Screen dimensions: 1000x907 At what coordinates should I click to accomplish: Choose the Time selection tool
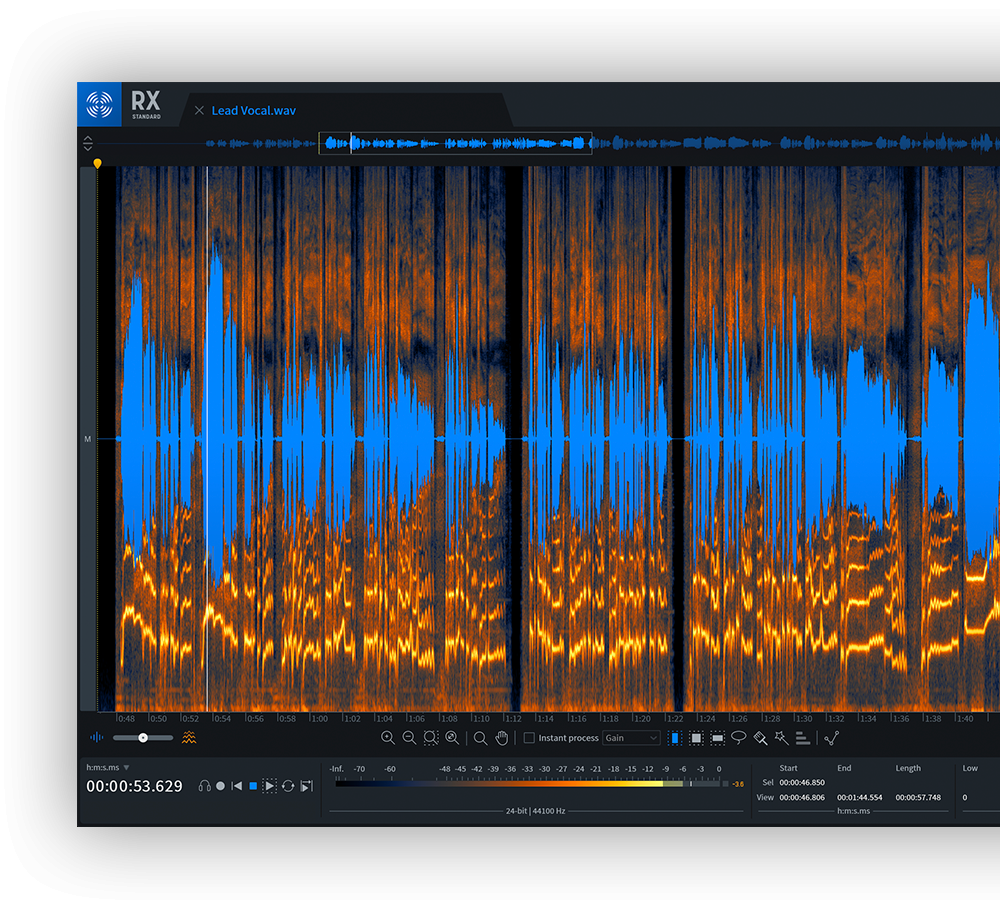[674, 738]
